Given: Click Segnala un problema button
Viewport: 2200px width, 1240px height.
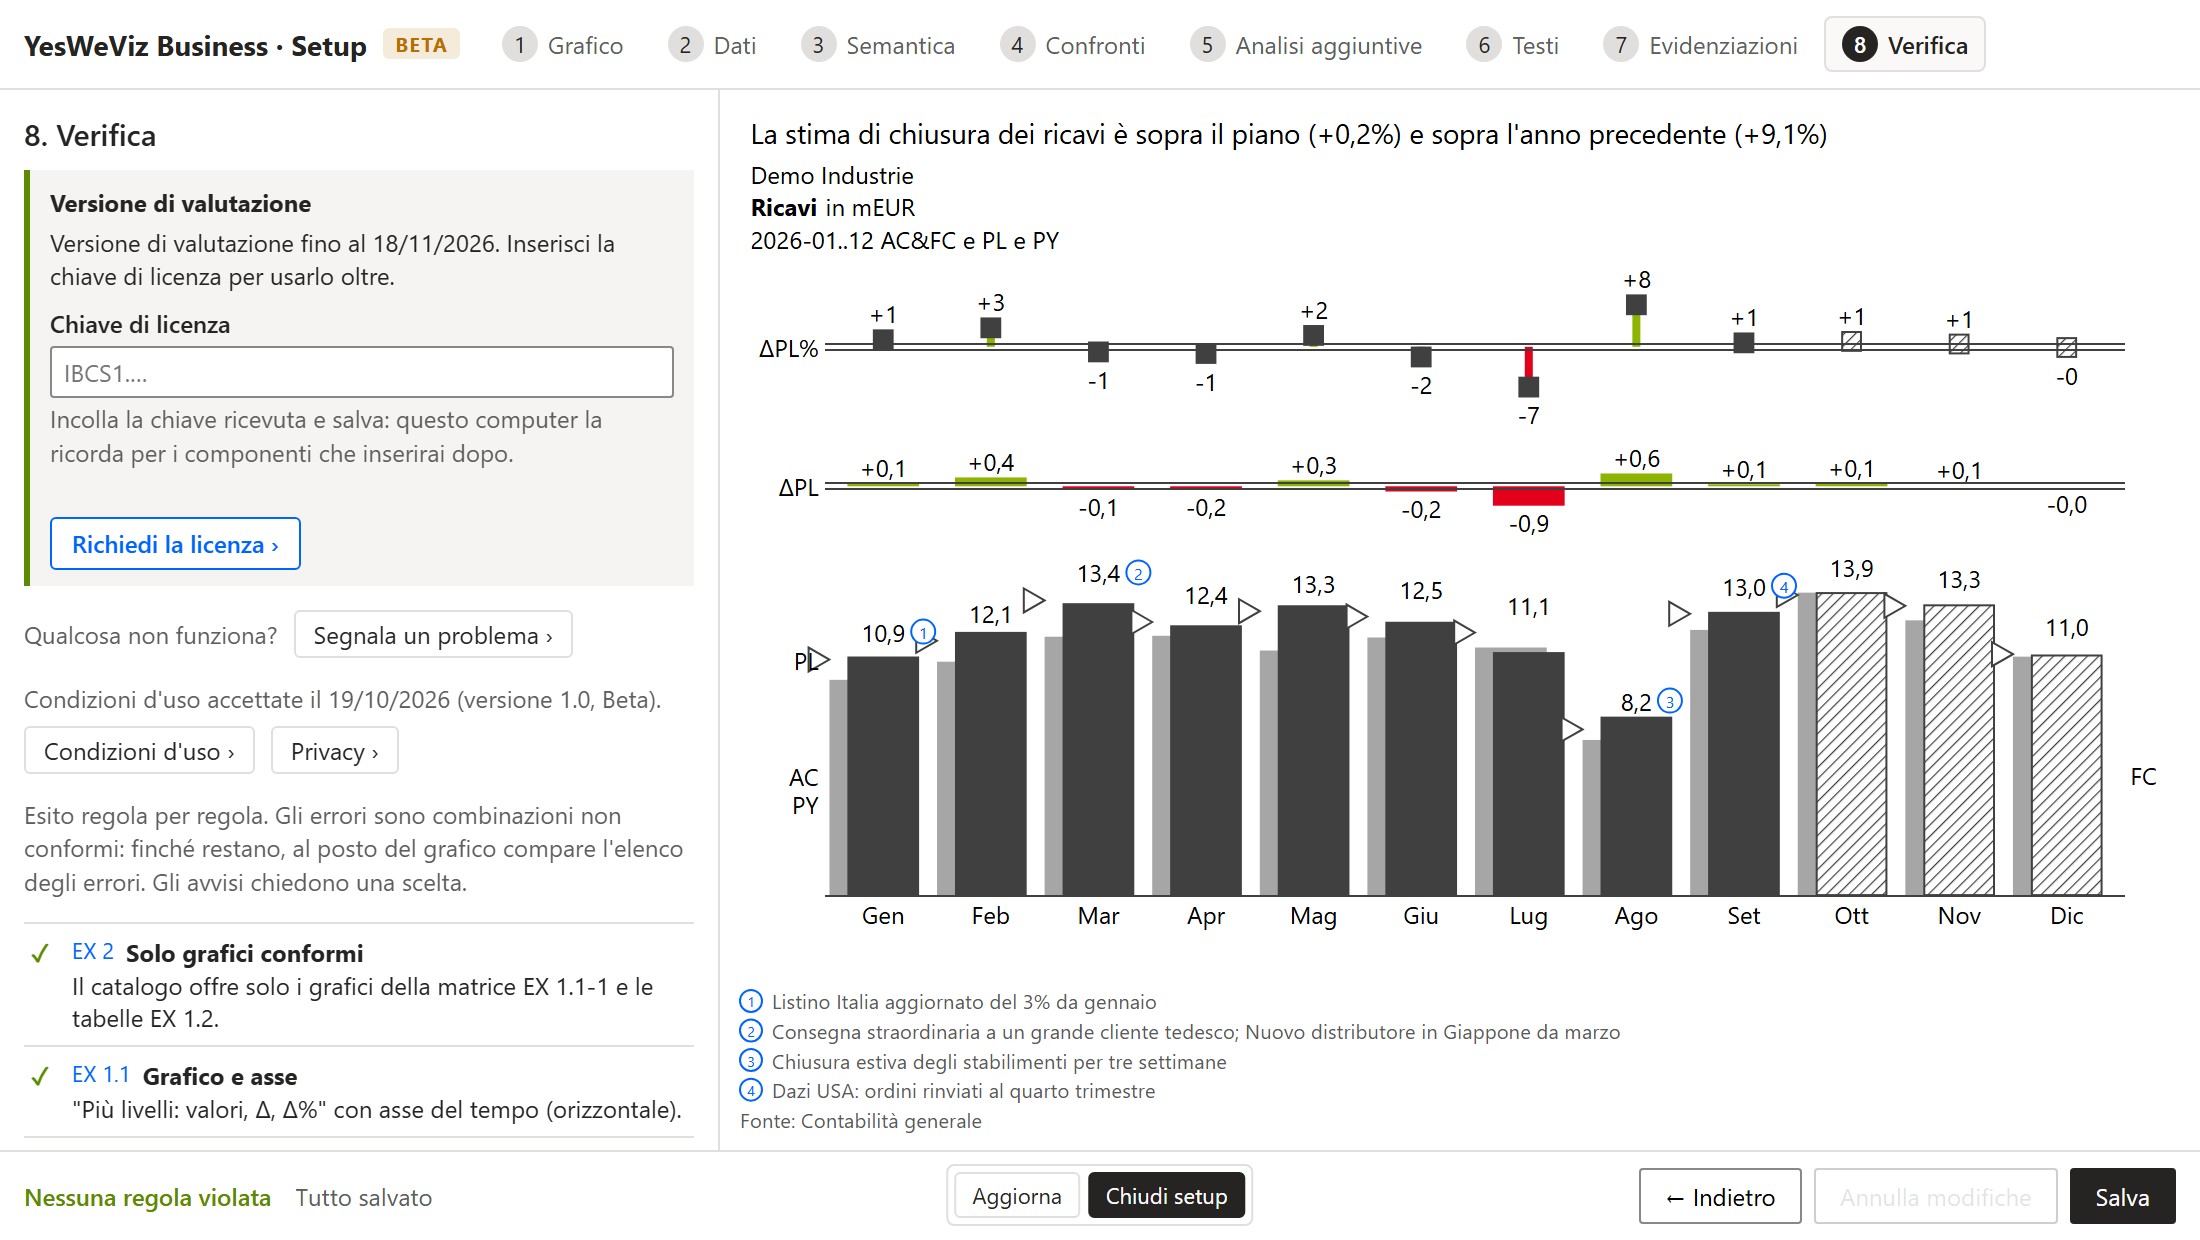Looking at the screenshot, I should tap(433, 635).
